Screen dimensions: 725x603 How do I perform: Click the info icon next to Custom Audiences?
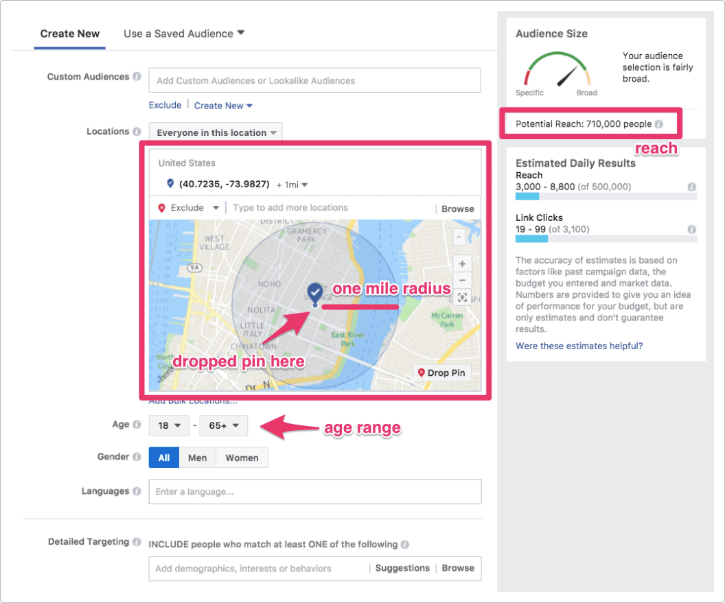coord(137,77)
